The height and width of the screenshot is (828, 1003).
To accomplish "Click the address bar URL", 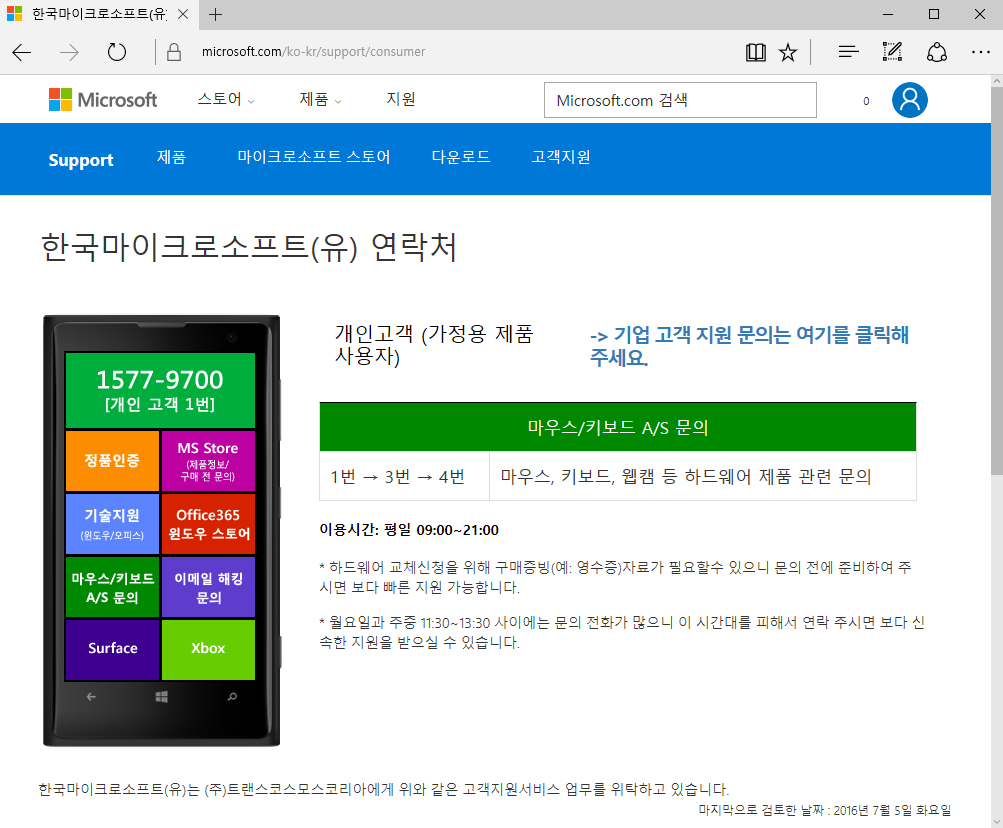I will [x=313, y=52].
